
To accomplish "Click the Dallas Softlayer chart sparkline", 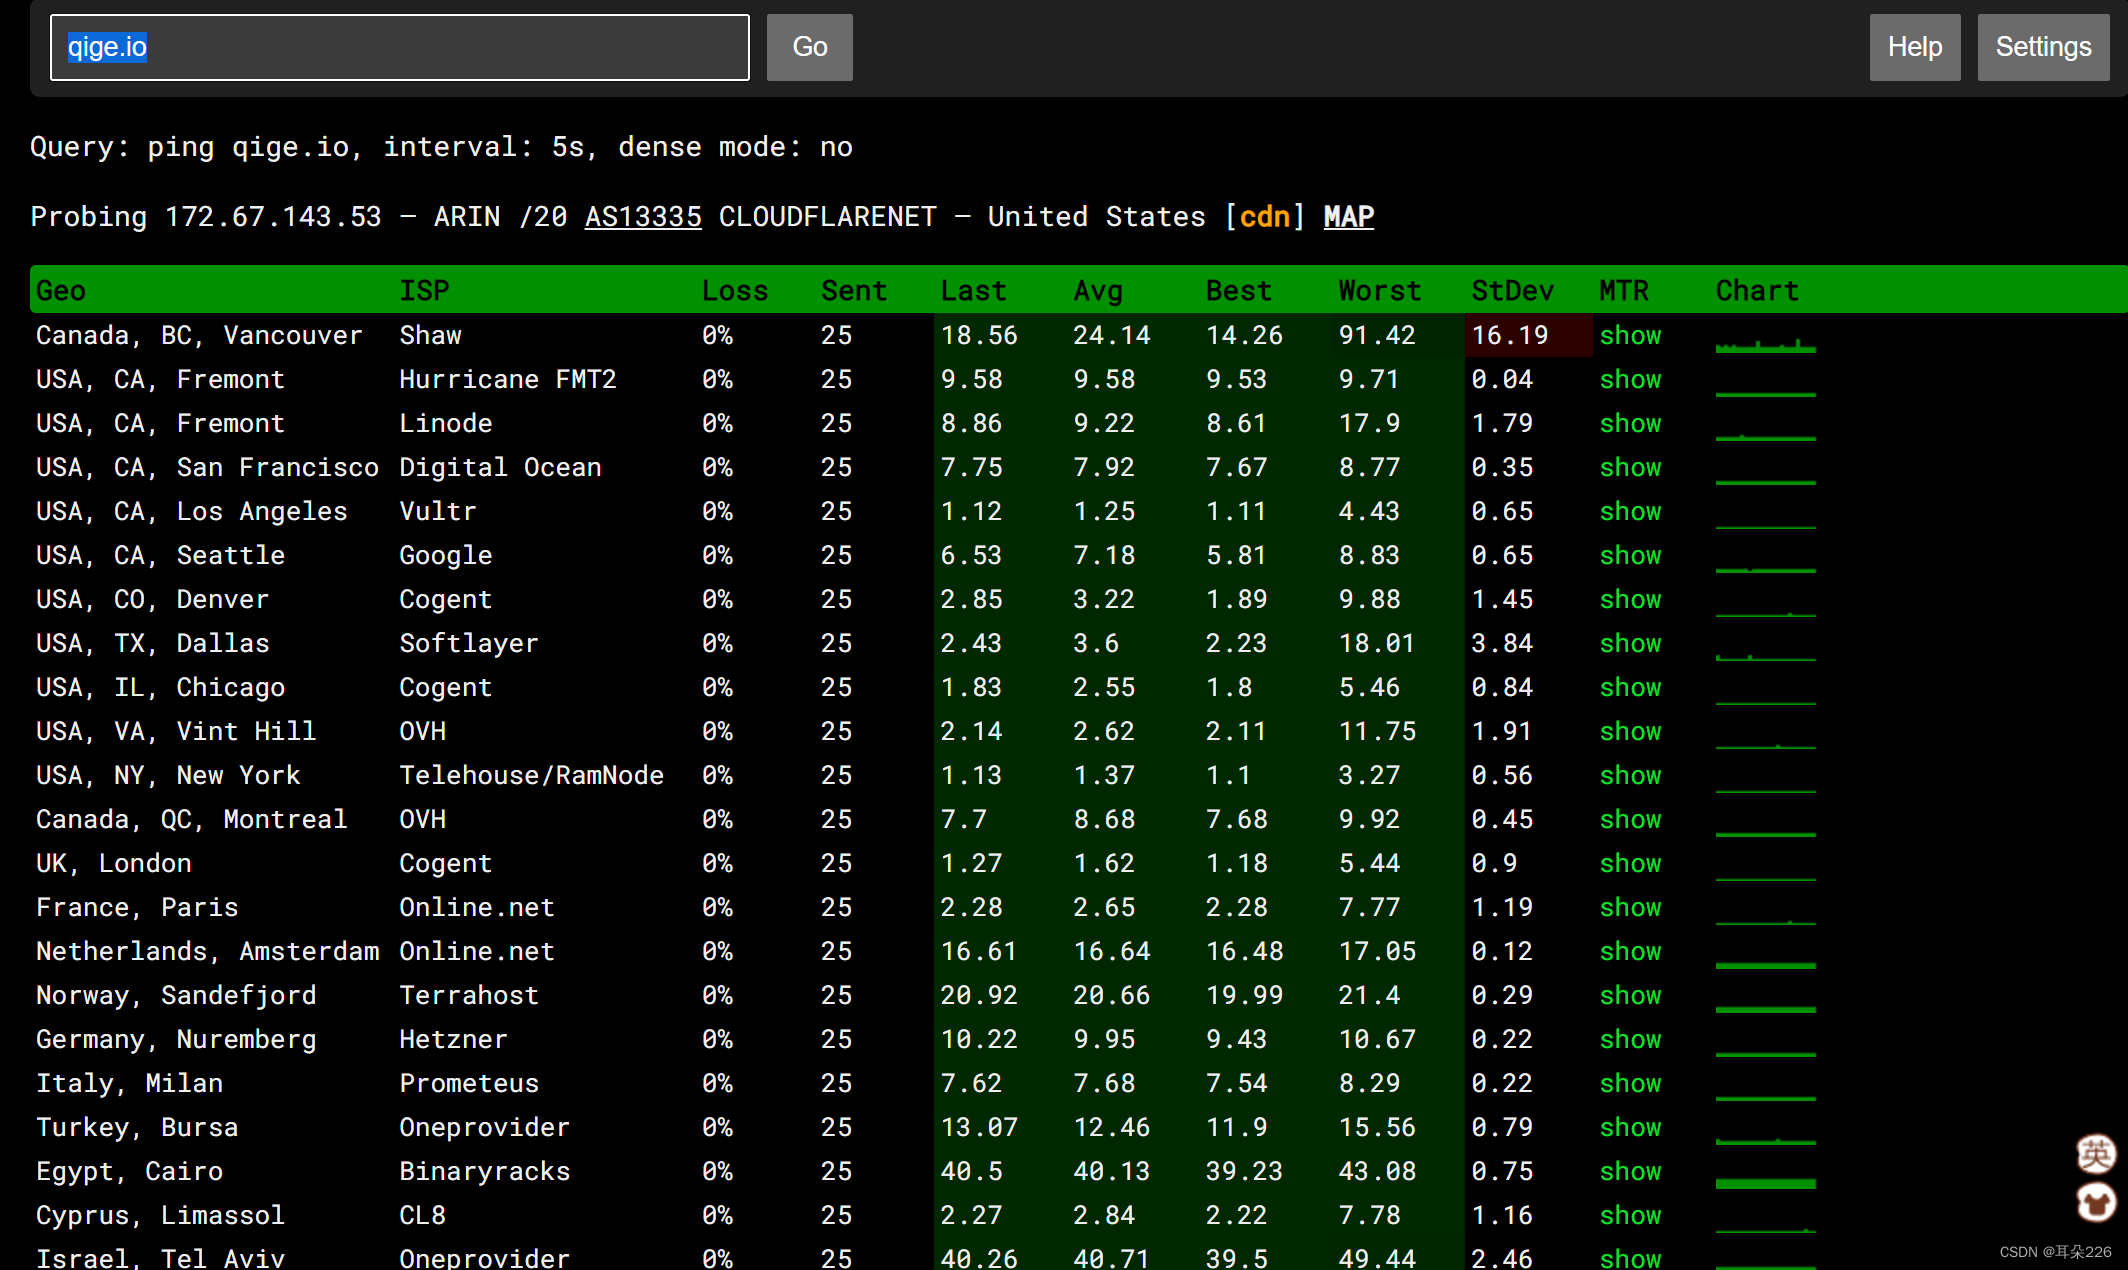I will pos(1765,656).
